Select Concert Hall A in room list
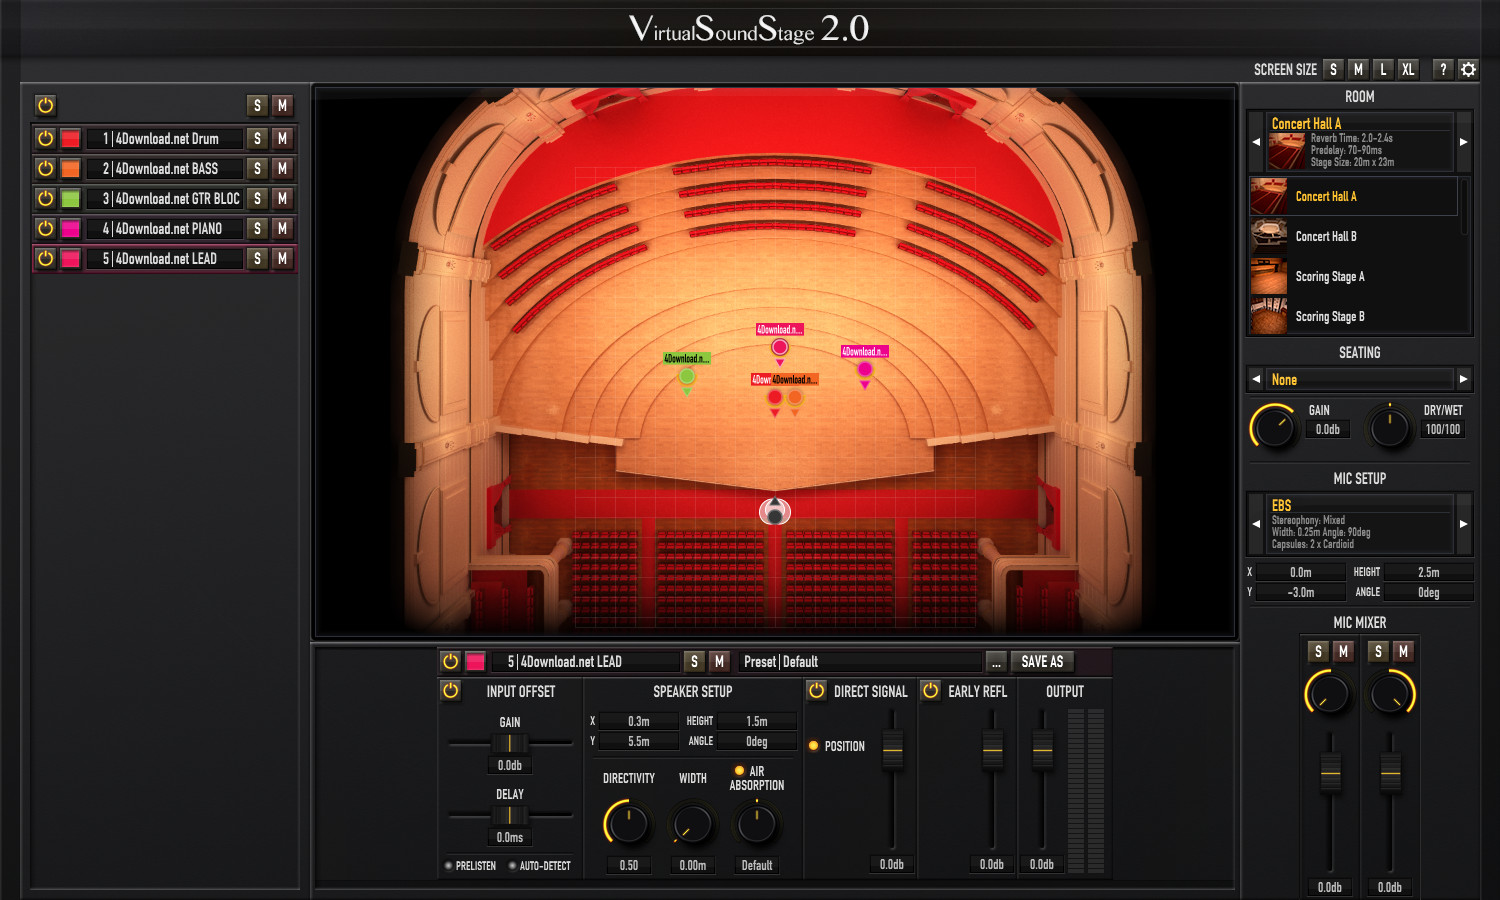The image size is (1500, 900). click(1353, 196)
